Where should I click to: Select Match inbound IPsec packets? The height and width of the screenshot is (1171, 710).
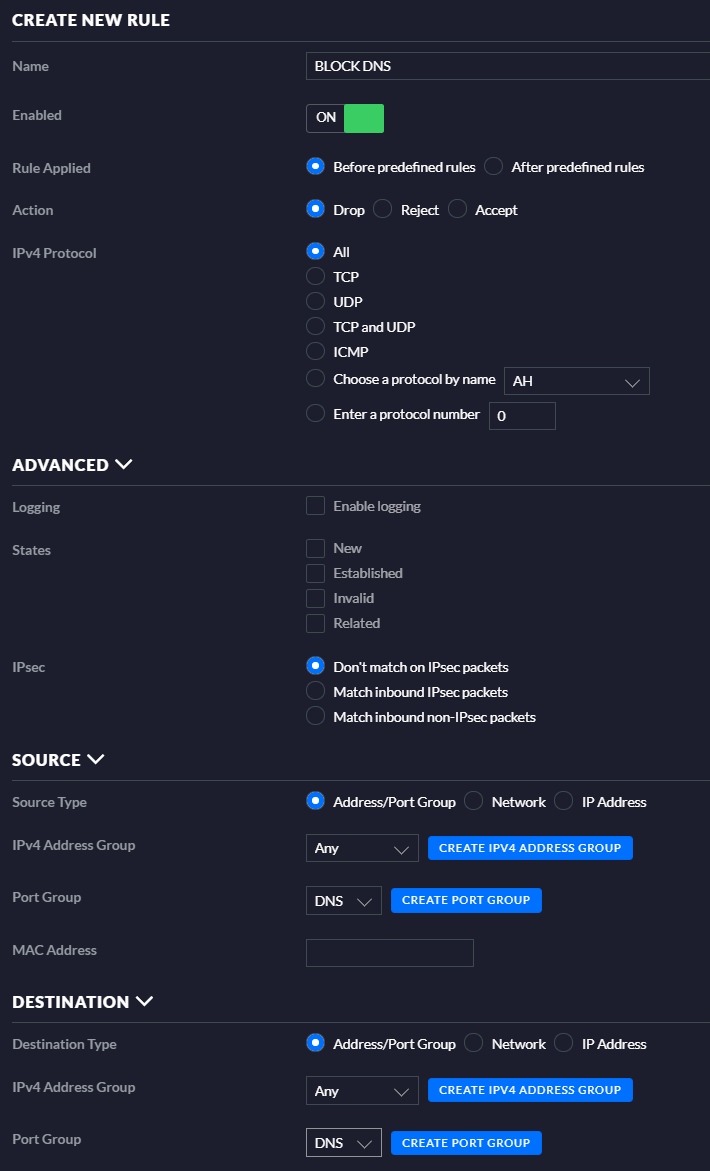tap(316, 692)
